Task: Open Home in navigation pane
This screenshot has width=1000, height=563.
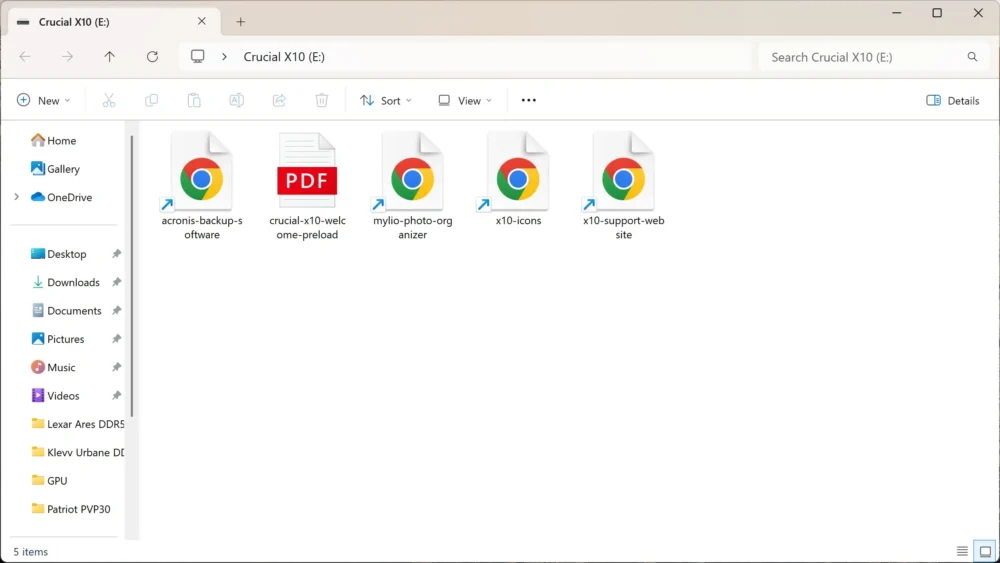Action: 54,140
